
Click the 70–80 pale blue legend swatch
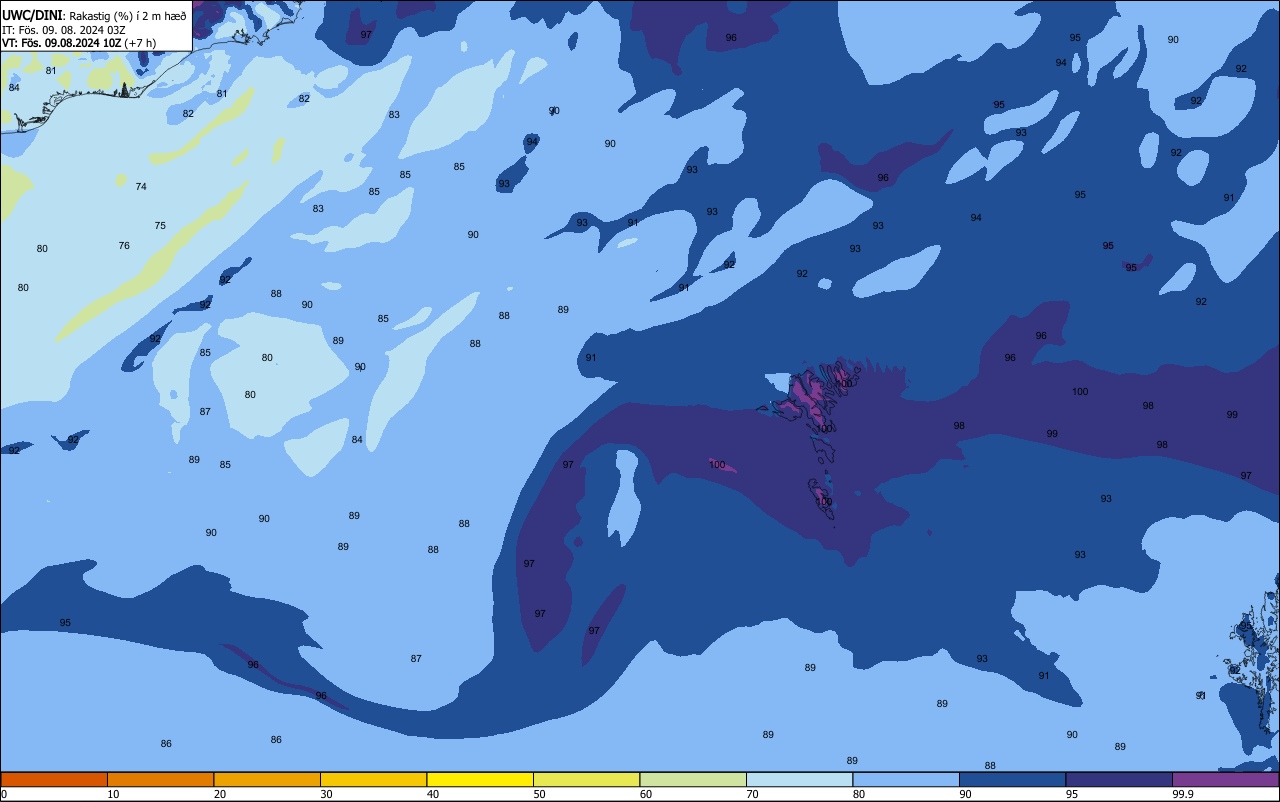click(x=799, y=779)
